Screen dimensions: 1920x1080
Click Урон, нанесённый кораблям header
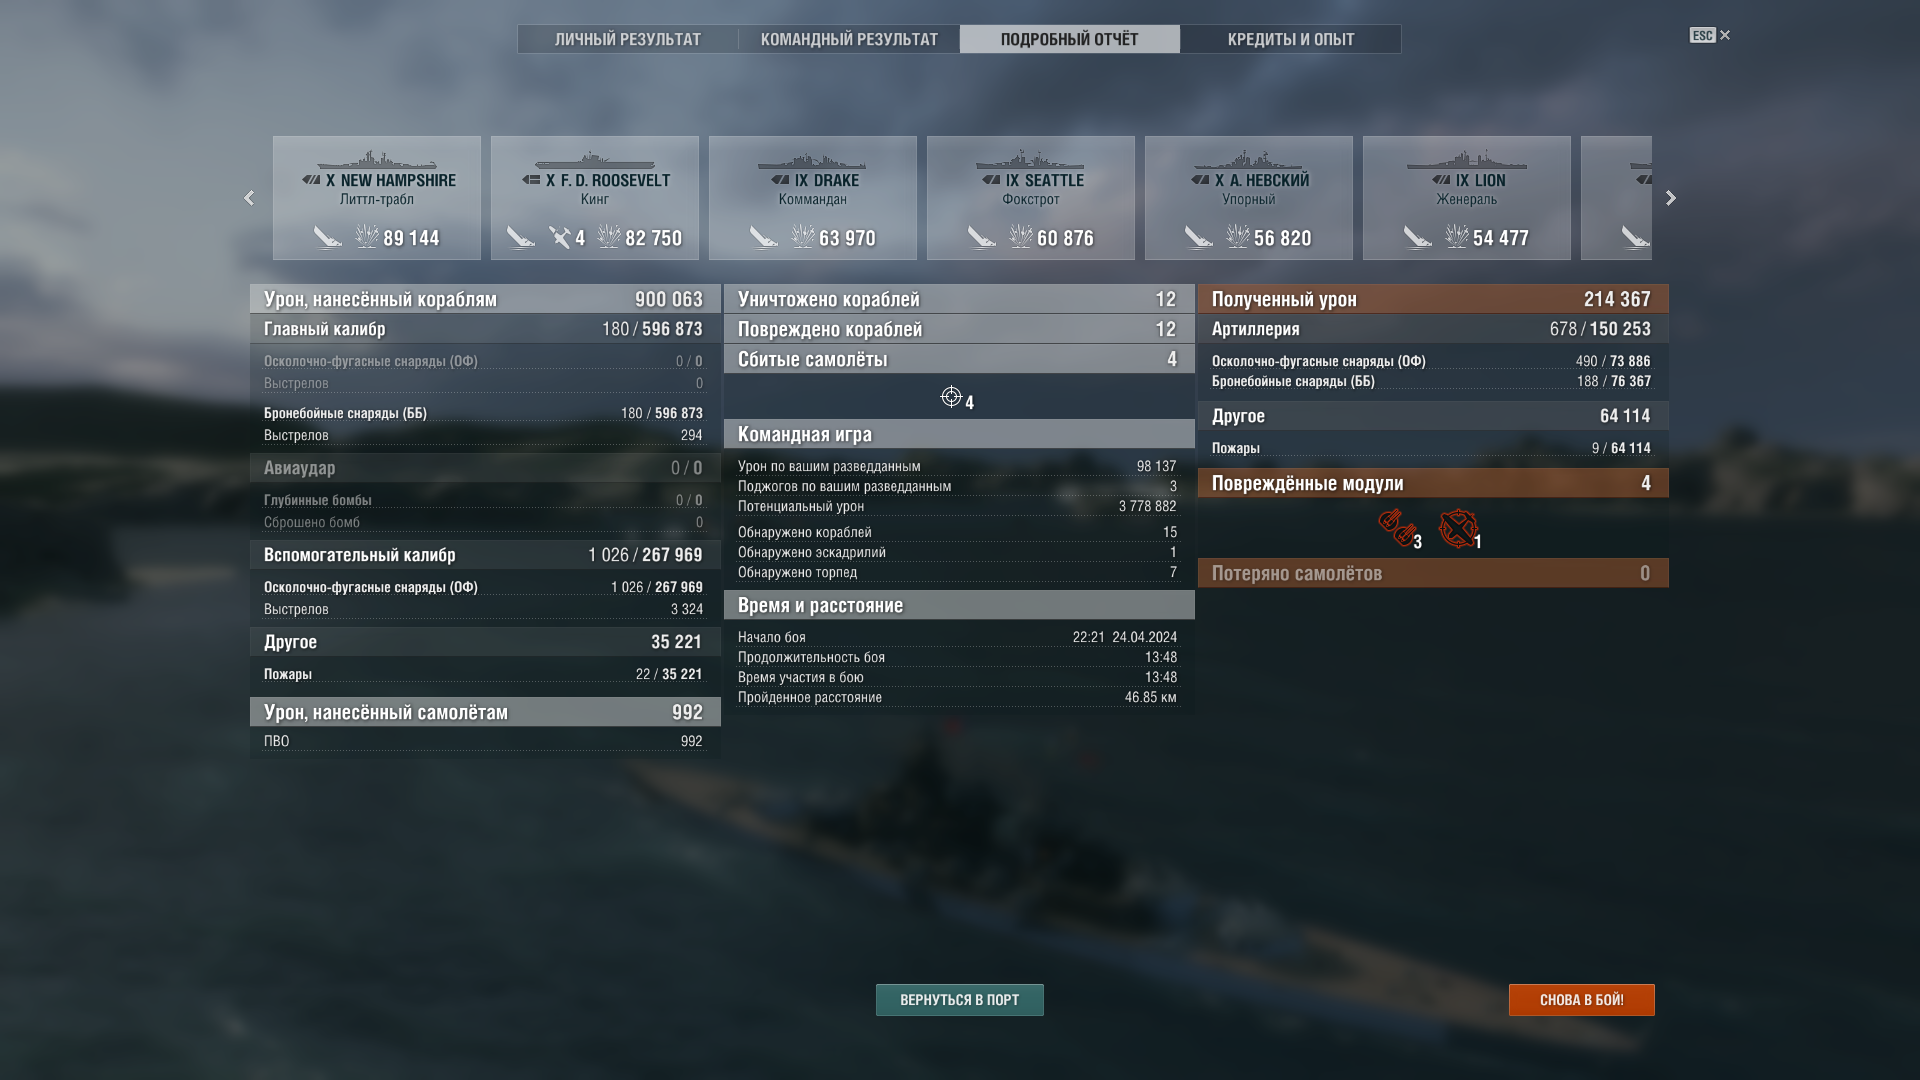pos(485,299)
